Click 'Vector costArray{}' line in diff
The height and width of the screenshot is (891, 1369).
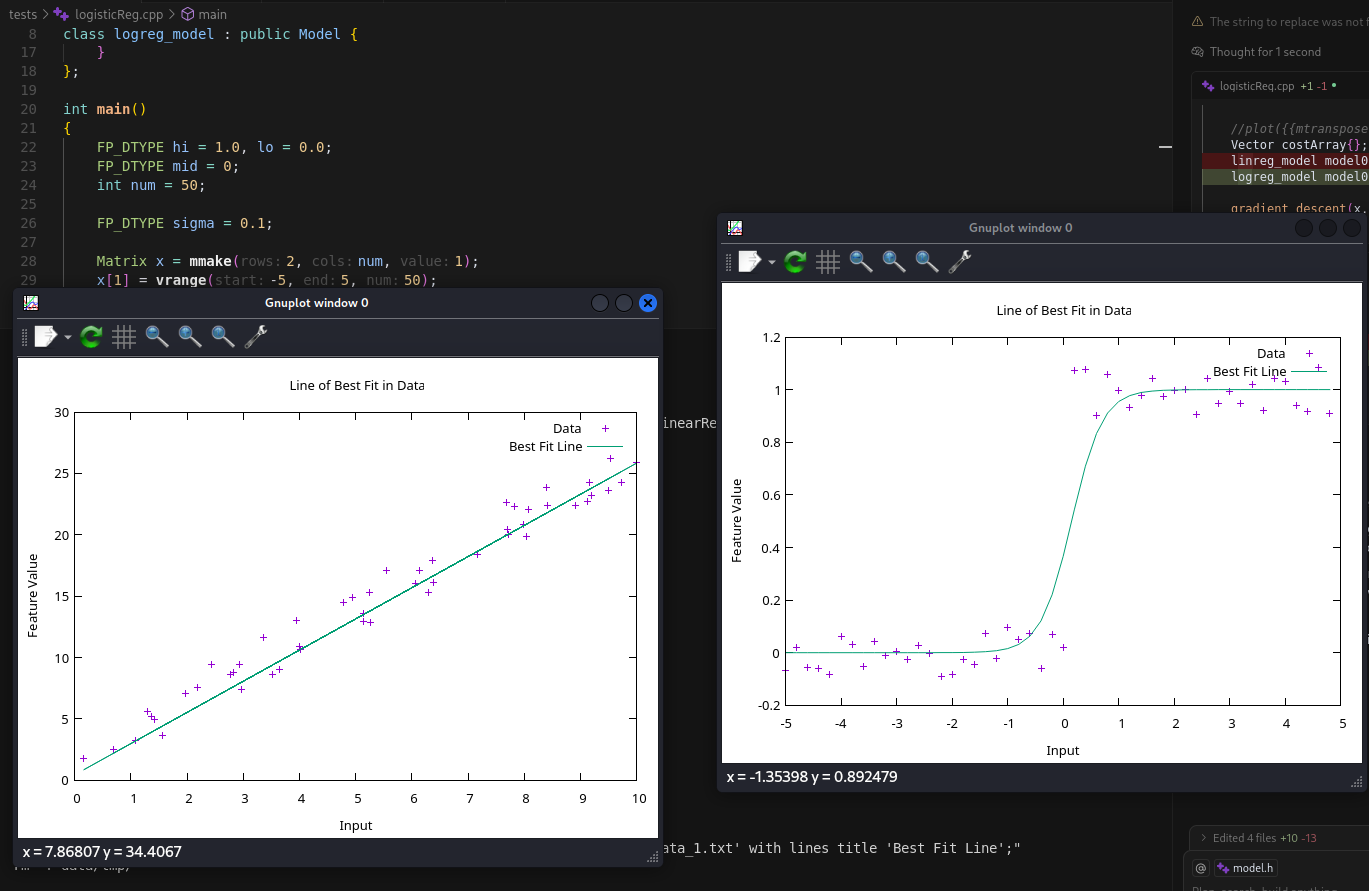click(x=1298, y=145)
